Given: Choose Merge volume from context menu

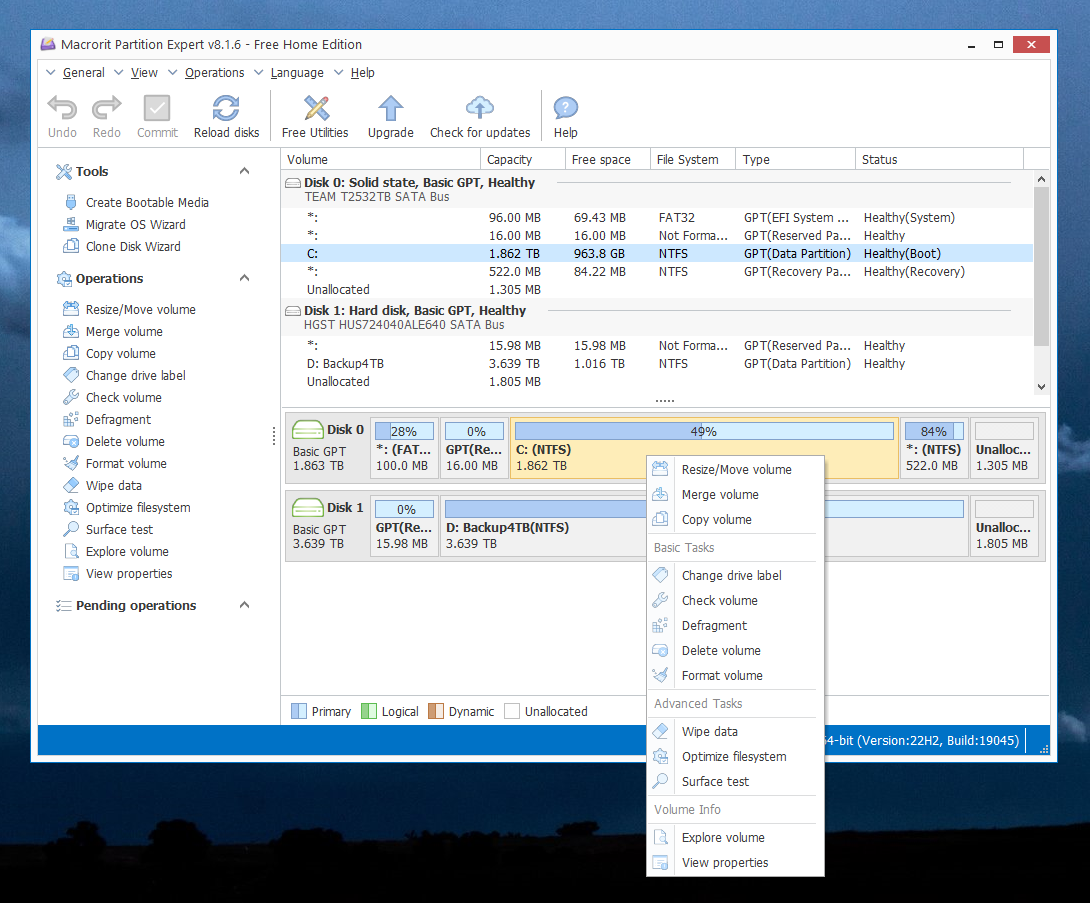Looking at the screenshot, I should coord(735,494).
